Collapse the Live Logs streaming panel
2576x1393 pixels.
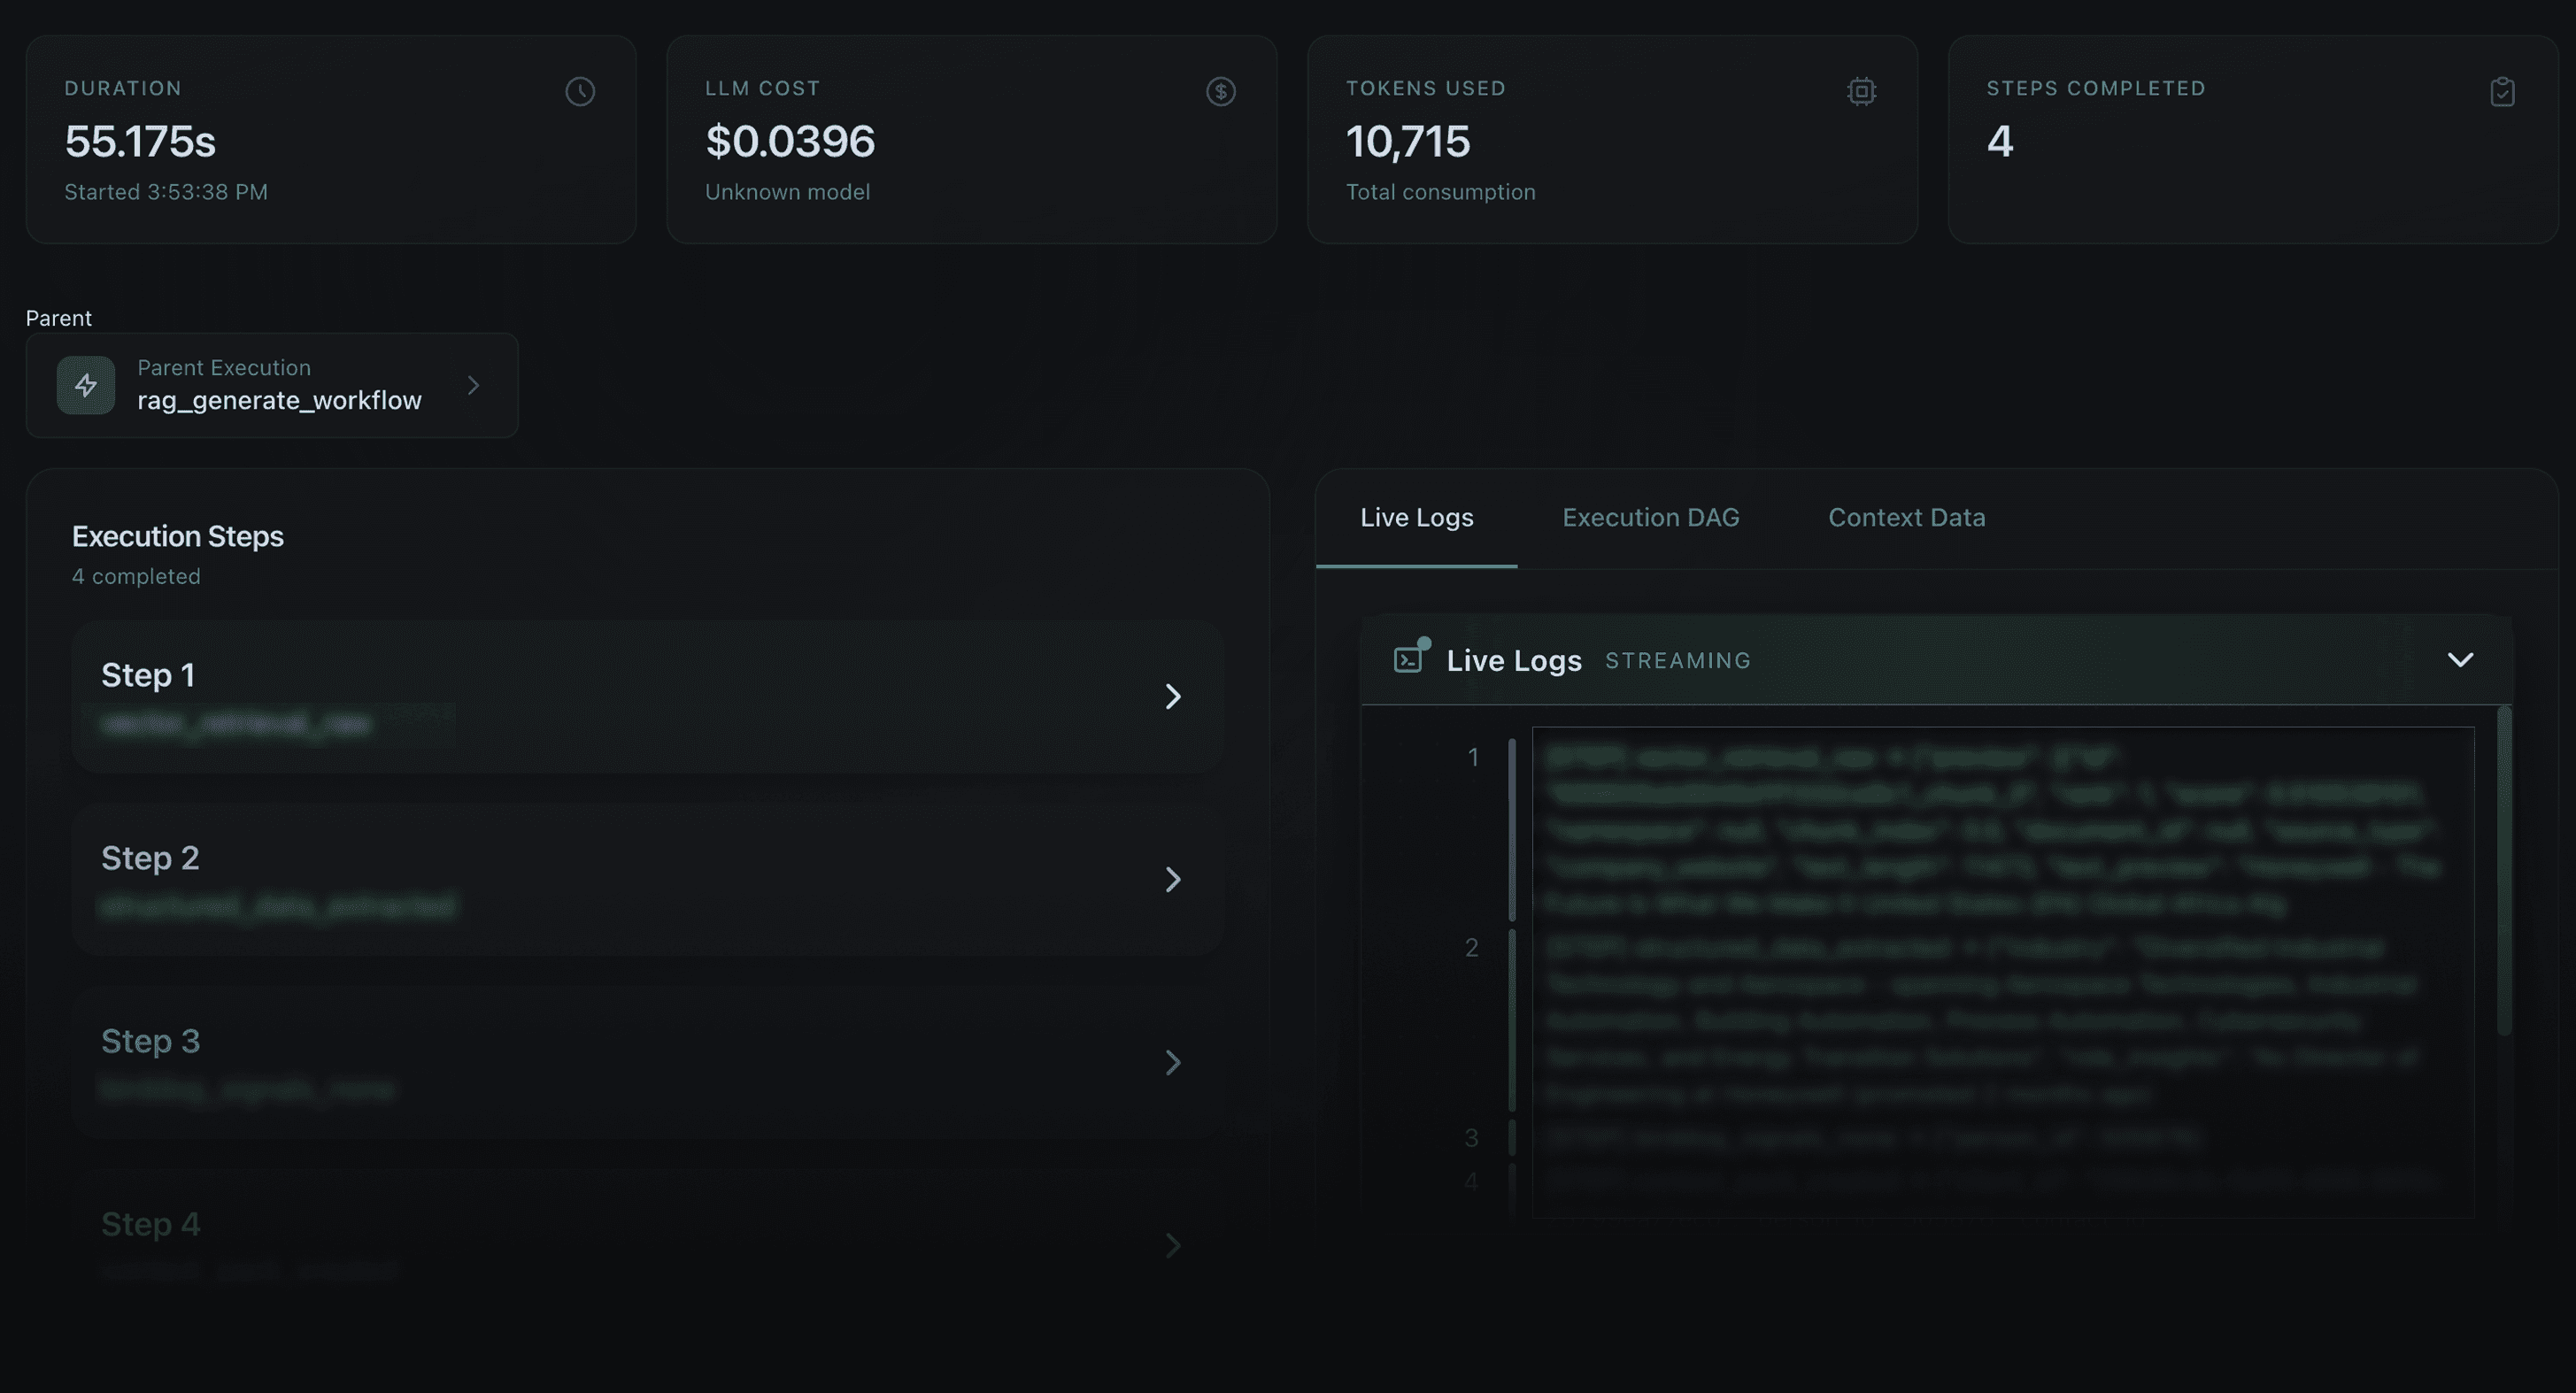[2460, 659]
